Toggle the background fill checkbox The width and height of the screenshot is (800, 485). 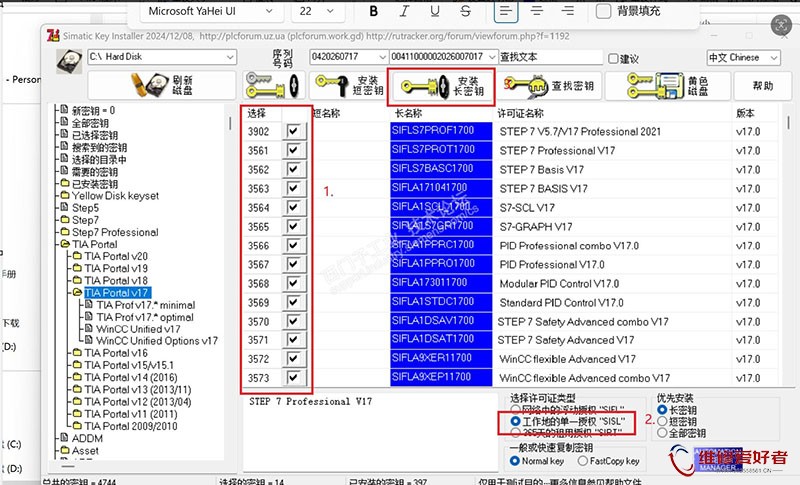pyautogui.click(x=603, y=11)
